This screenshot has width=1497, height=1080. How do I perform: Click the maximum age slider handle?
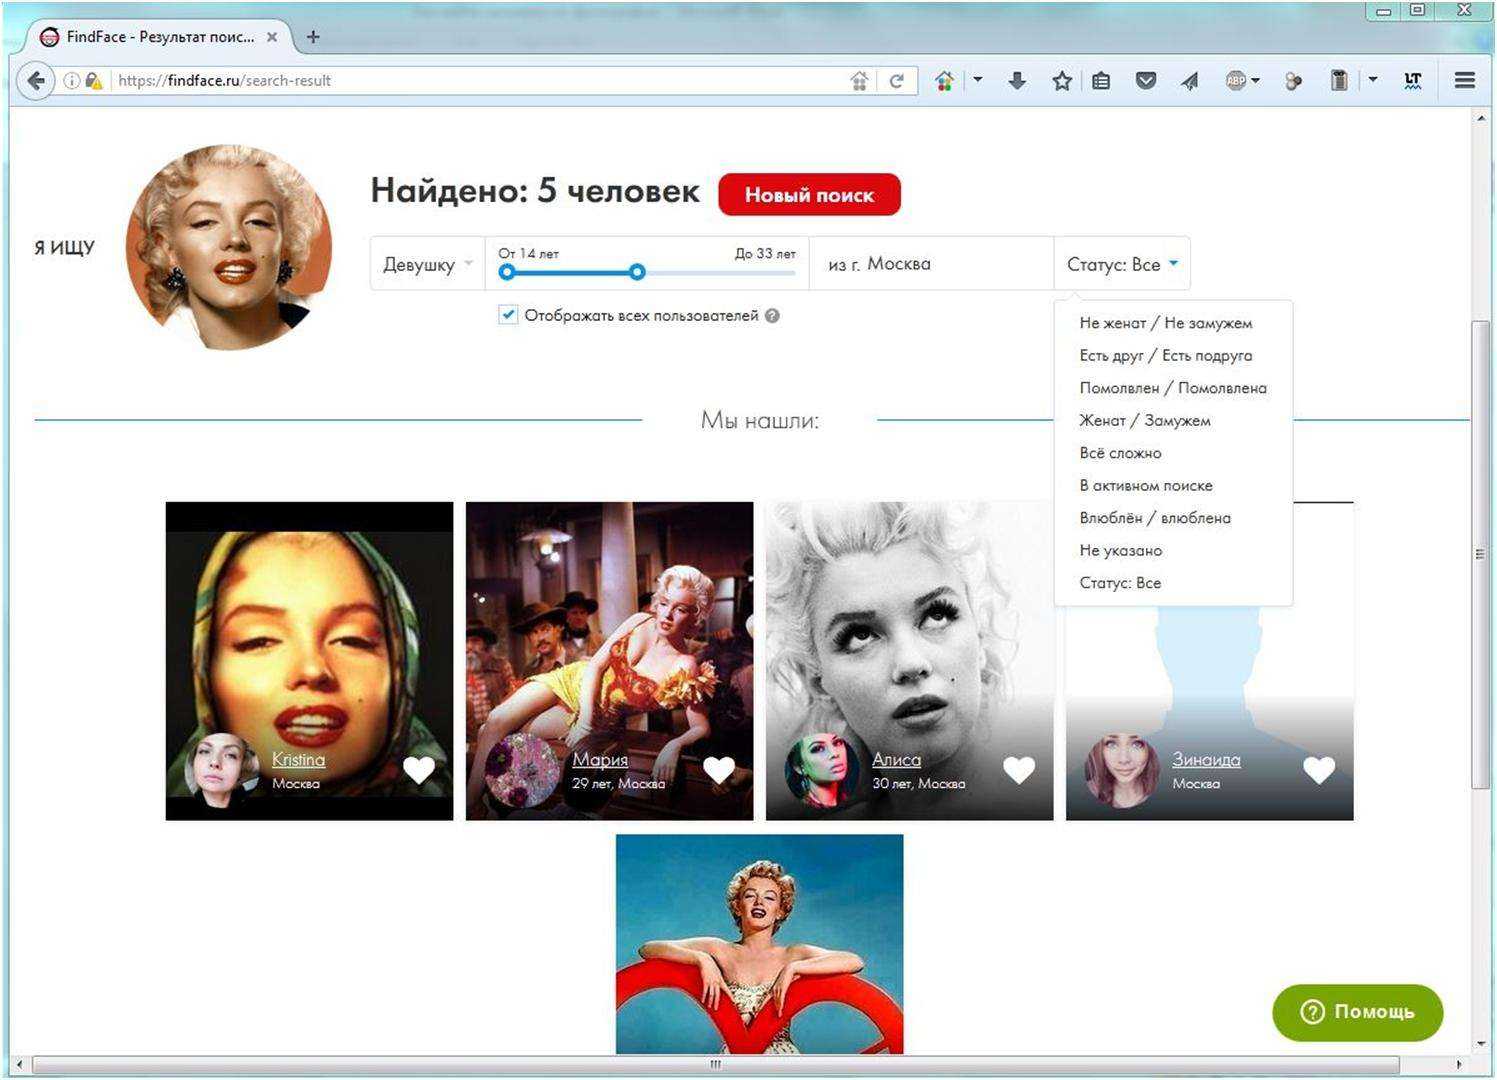click(637, 272)
